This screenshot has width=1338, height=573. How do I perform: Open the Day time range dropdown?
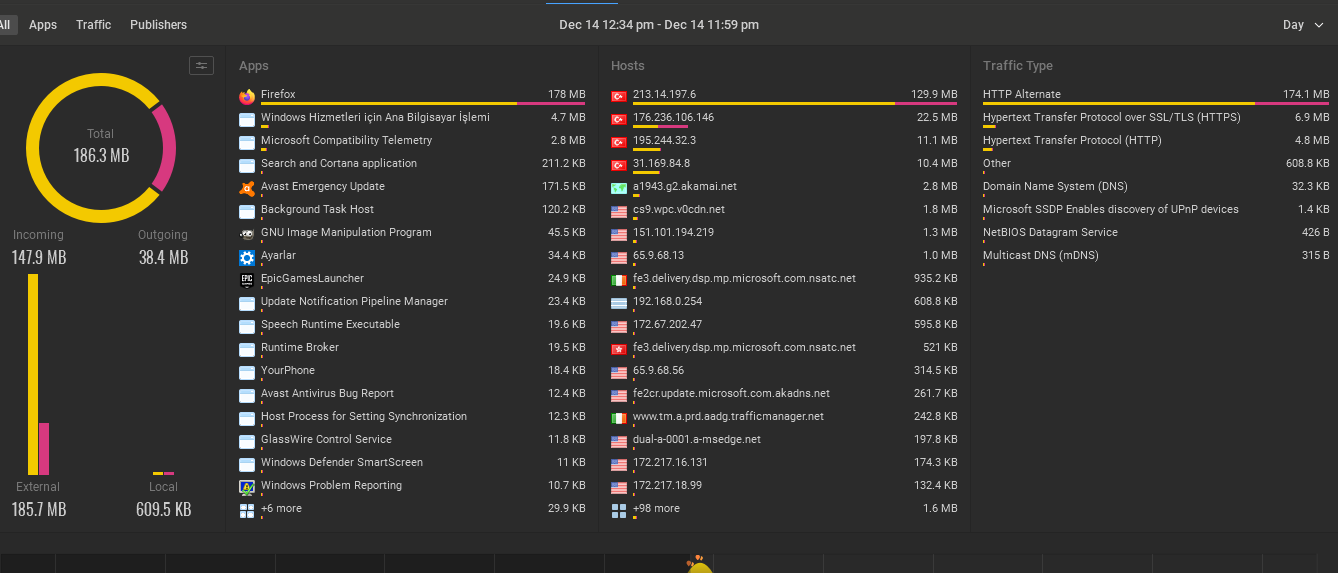click(x=1303, y=25)
